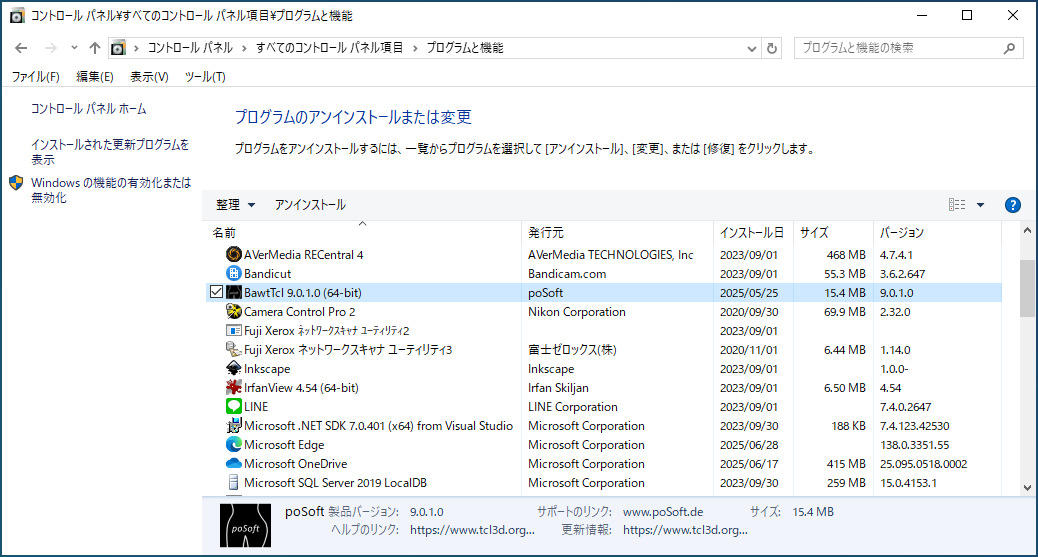Click the LINE Corporation publisher cell
The width and height of the screenshot is (1038, 557).
click(x=573, y=407)
